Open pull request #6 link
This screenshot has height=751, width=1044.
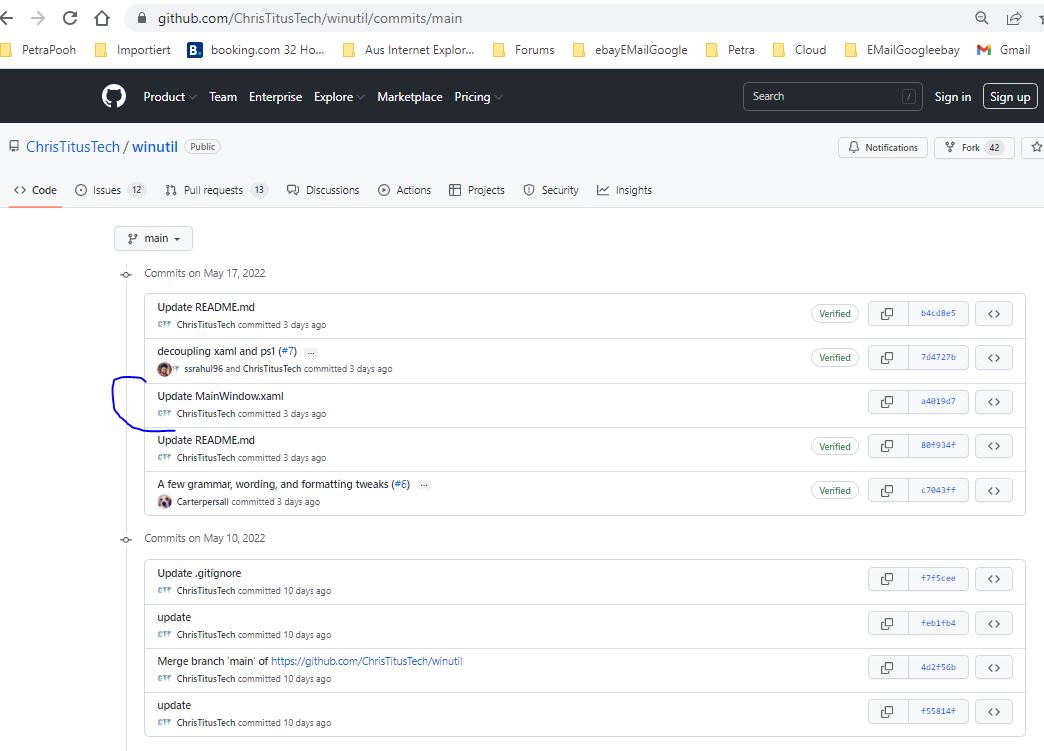pos(400,484)
